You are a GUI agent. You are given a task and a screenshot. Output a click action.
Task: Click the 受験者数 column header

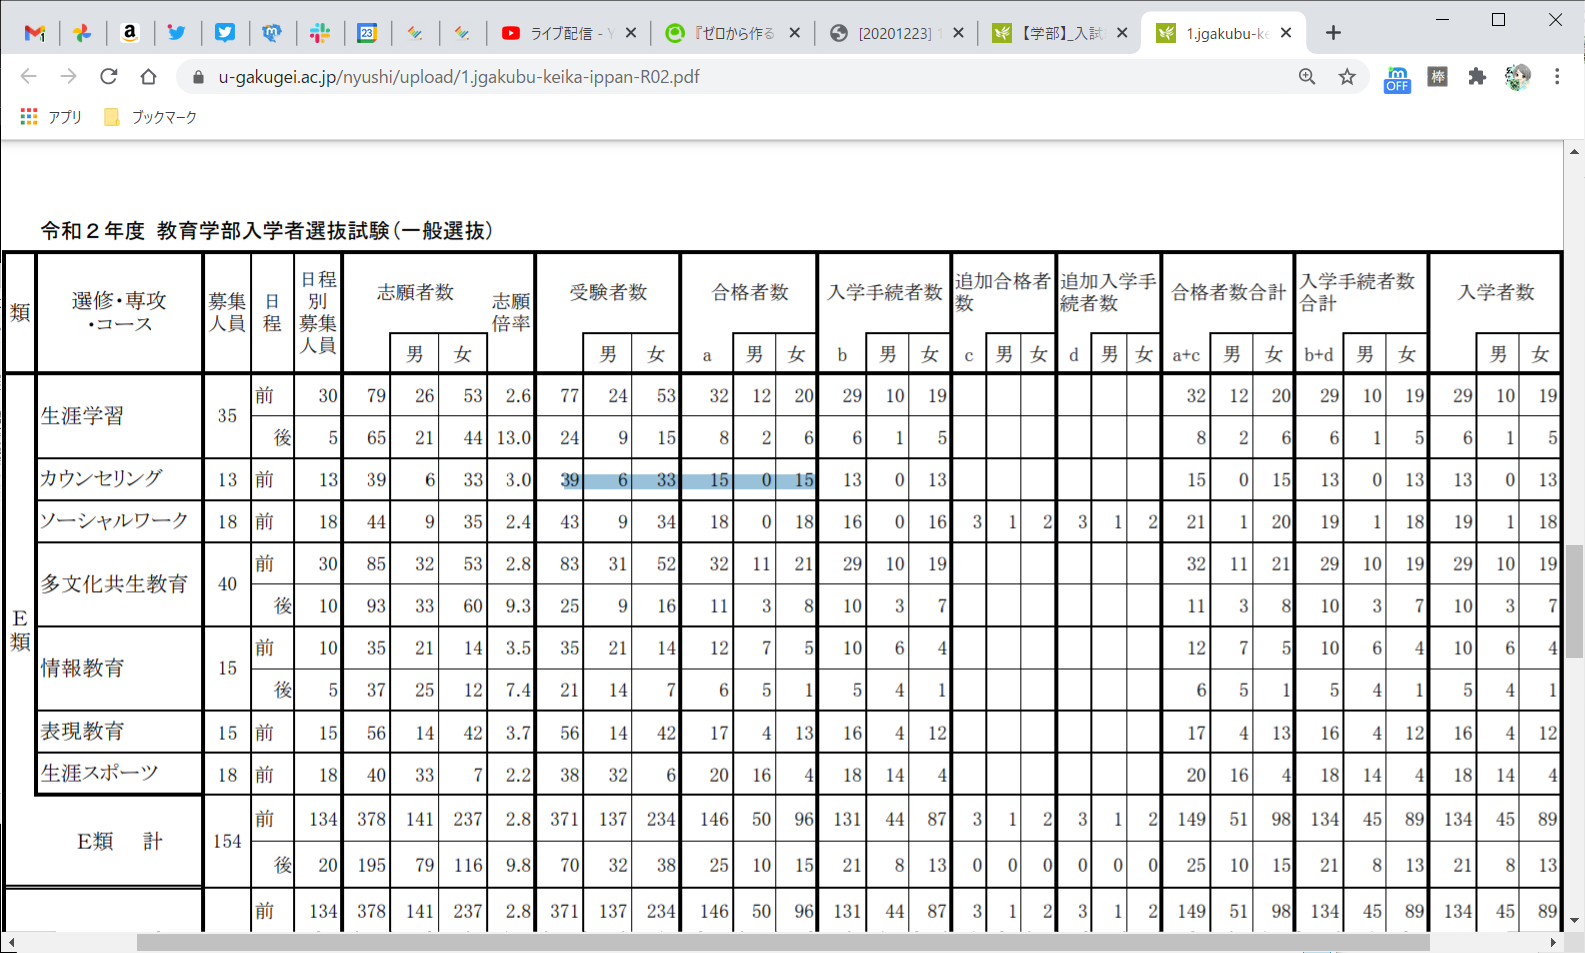coord(608,292)
